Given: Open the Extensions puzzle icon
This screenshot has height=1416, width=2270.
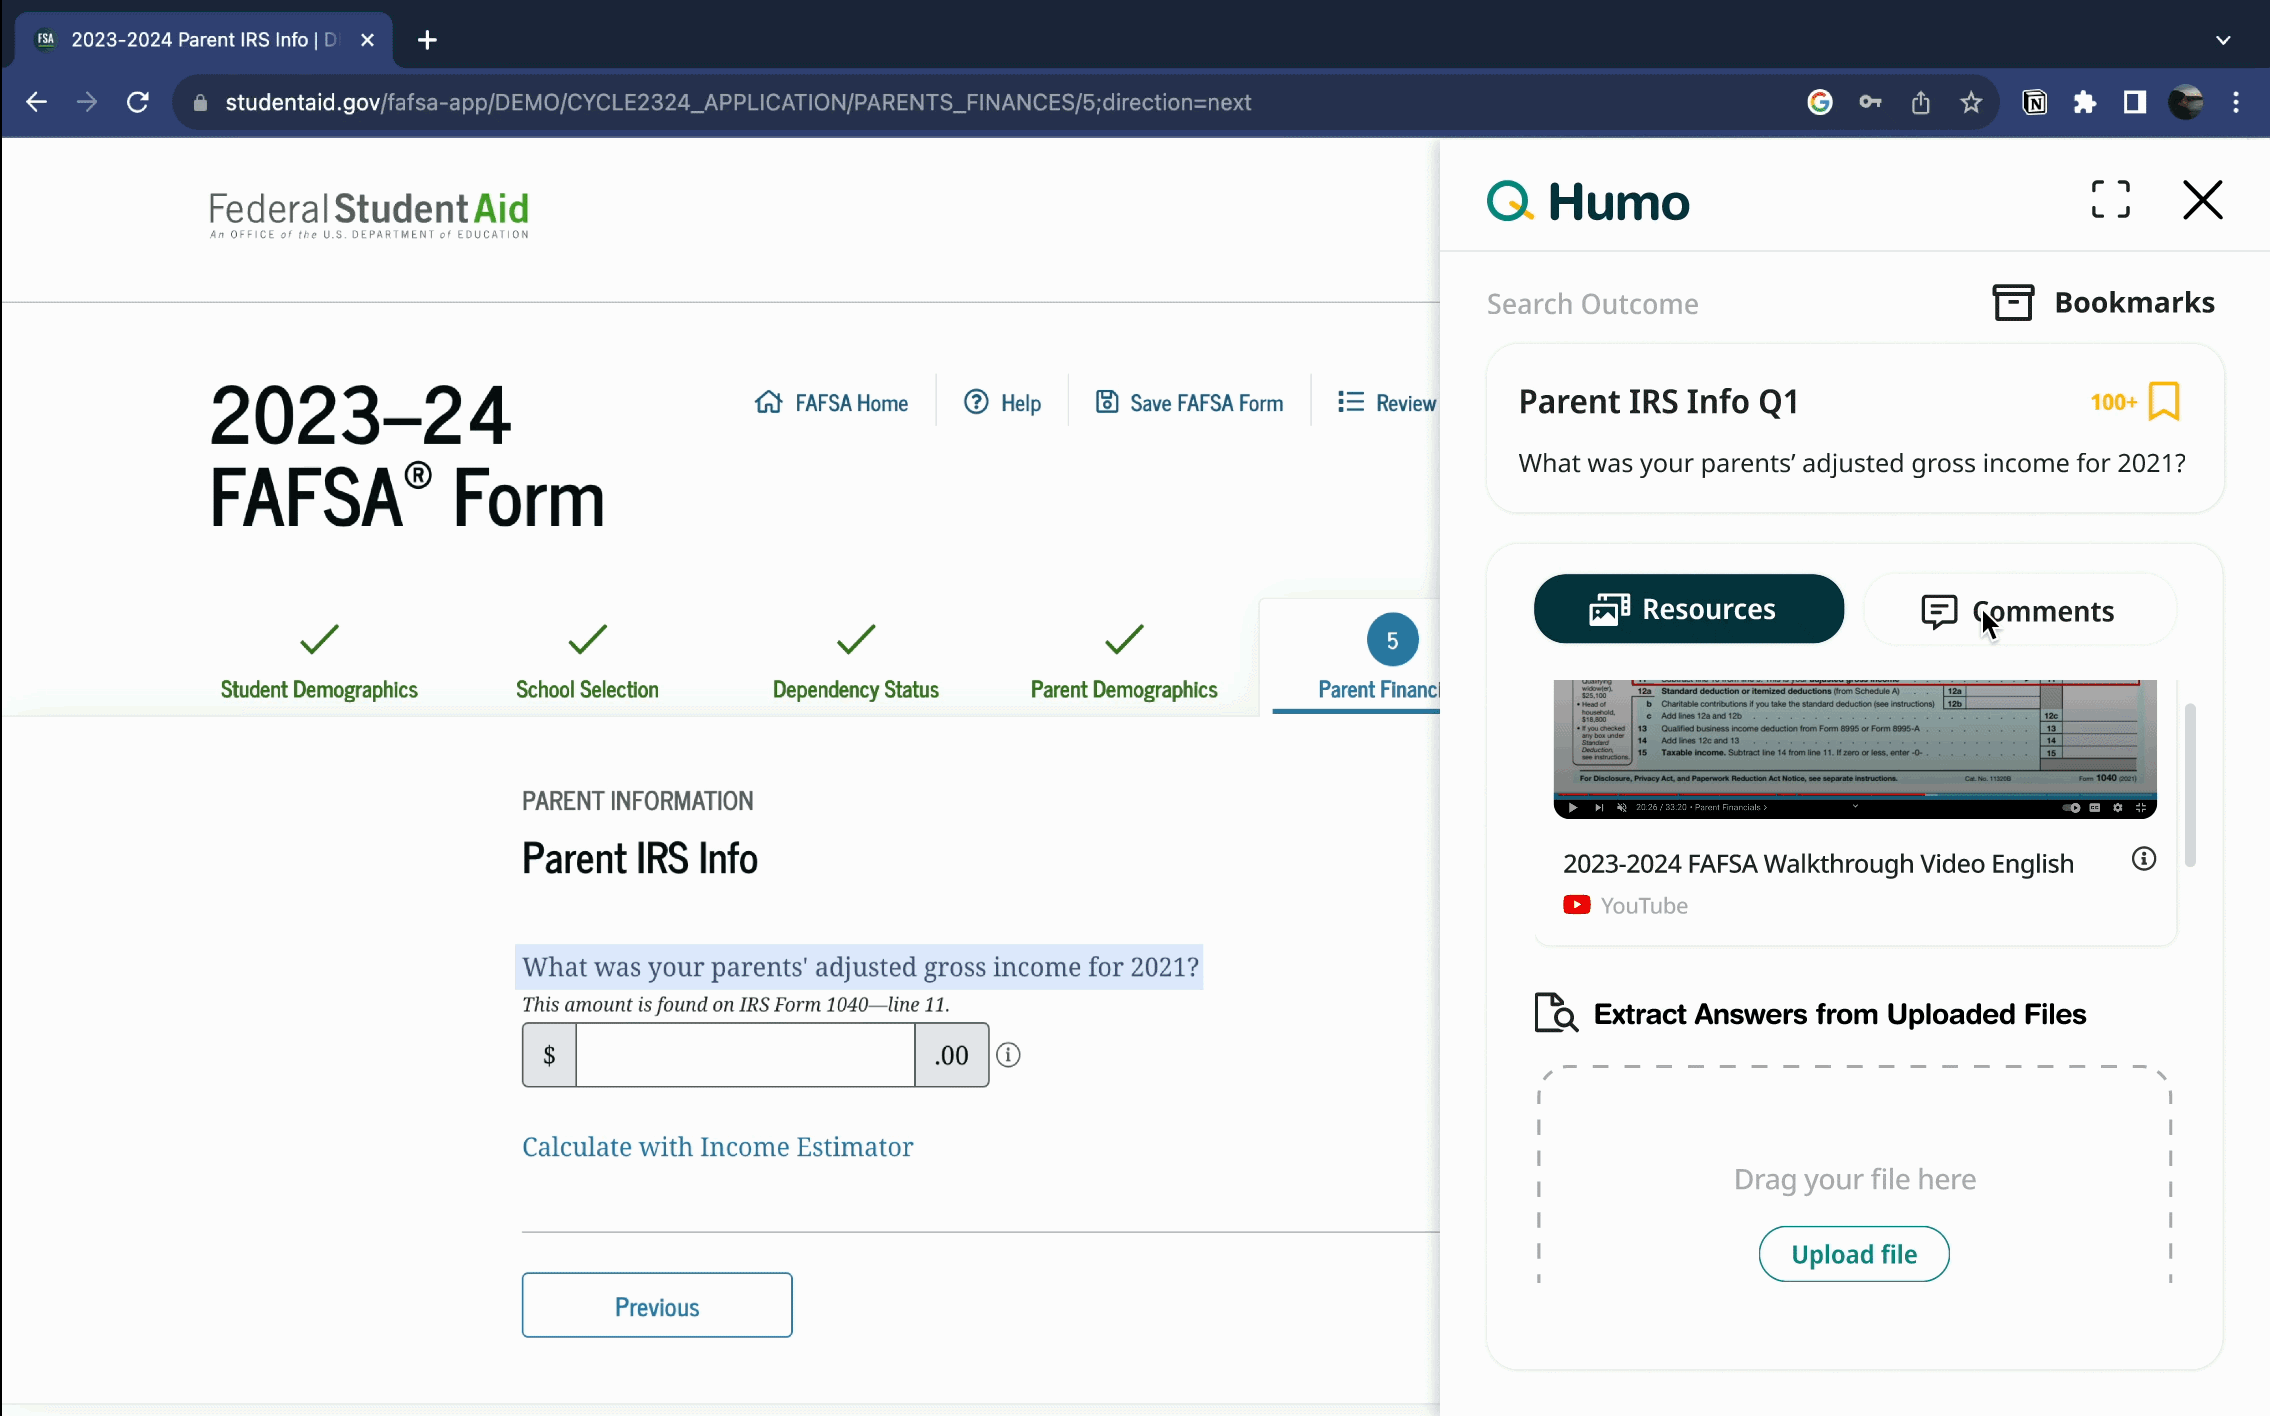Looking at the screenshot, I should [x=2085, y=102].
